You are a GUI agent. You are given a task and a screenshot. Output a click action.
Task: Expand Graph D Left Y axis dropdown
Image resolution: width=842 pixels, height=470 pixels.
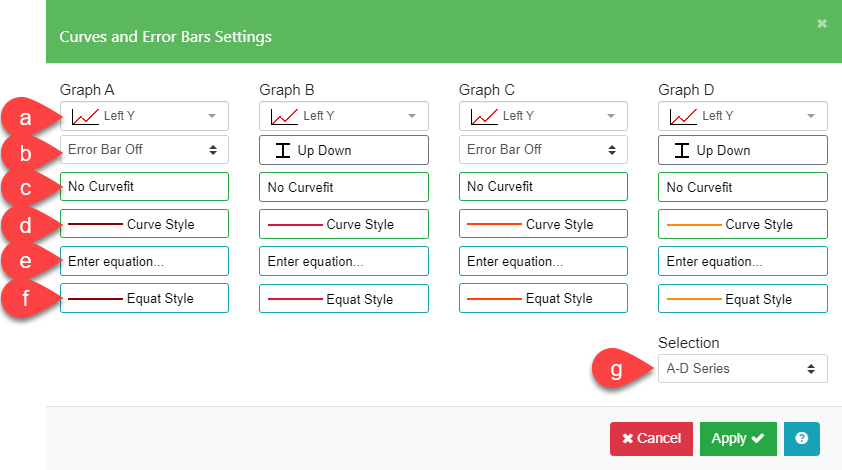click(x=742, y=116)
